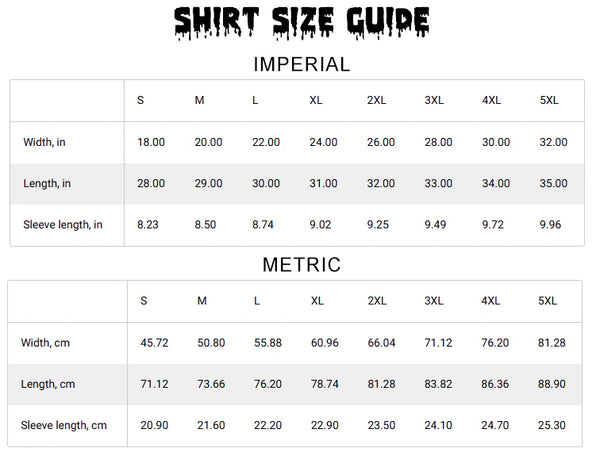Click the Shirt Size Guide title
This screenshot has width=600, height=452.
[301, 23]
